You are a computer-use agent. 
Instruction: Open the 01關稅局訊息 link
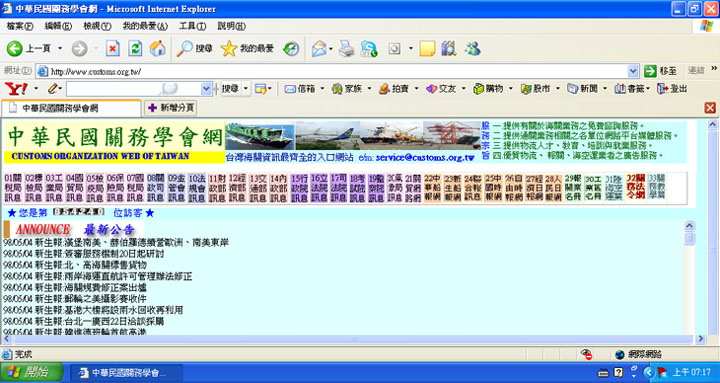click(13, 188)
